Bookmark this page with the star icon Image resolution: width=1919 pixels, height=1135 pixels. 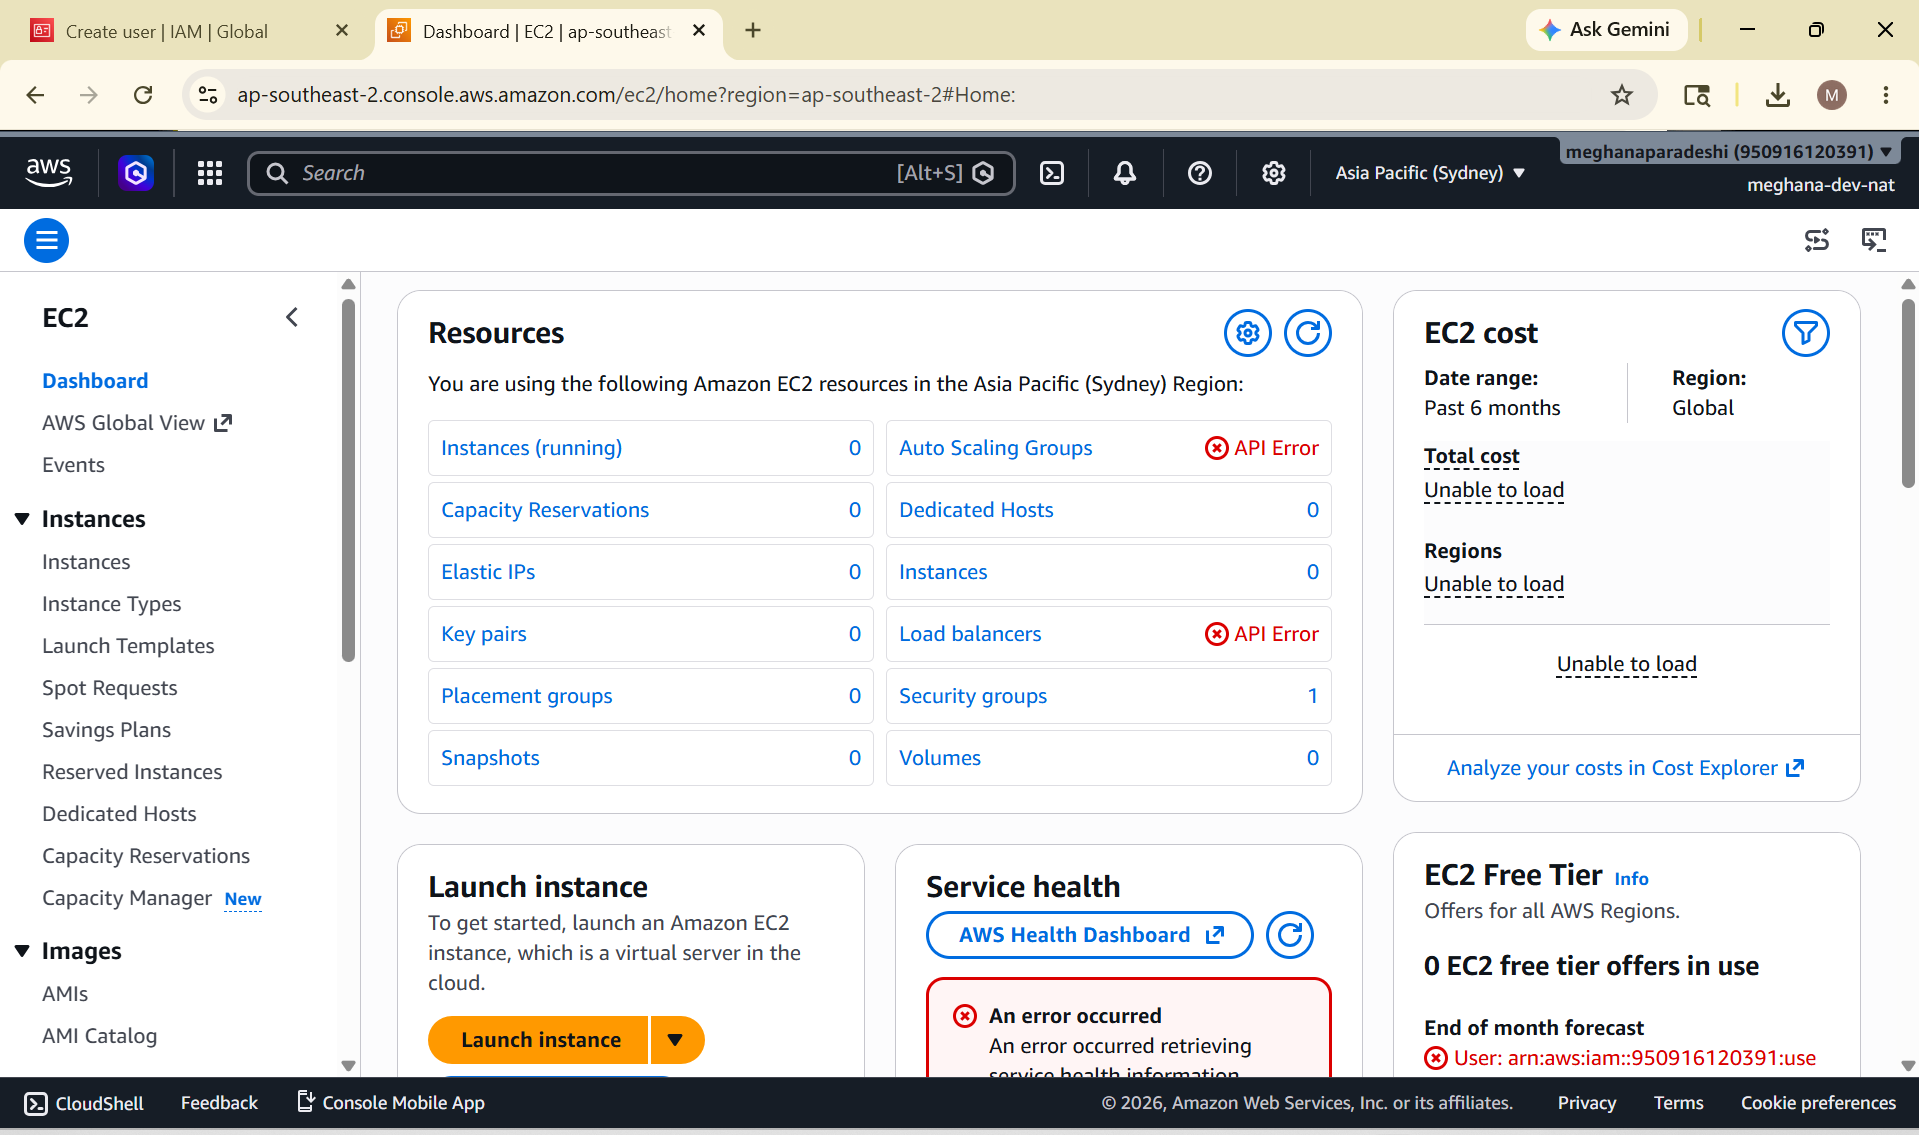(x=1622, y=95)
